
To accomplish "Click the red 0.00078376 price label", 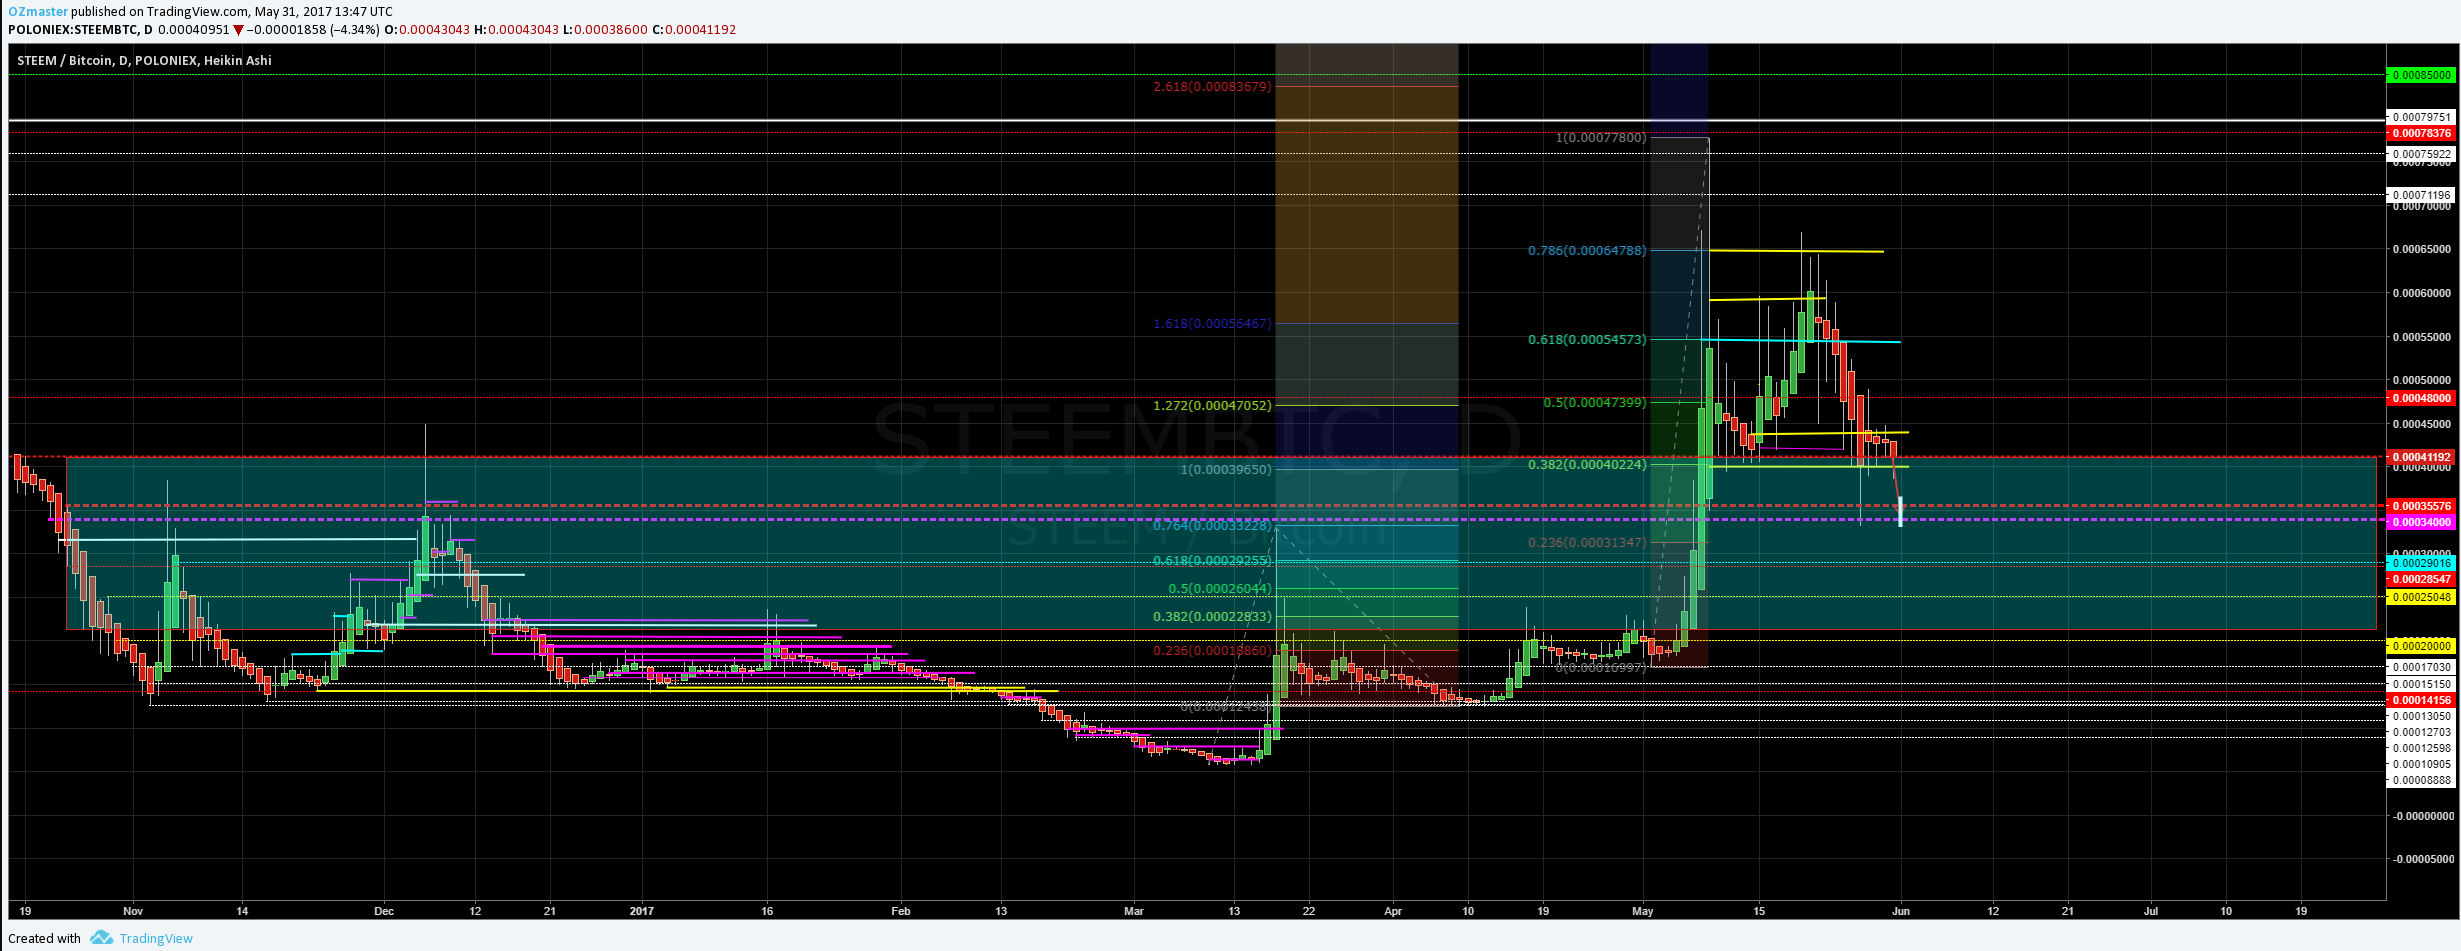I will 2422,133.
